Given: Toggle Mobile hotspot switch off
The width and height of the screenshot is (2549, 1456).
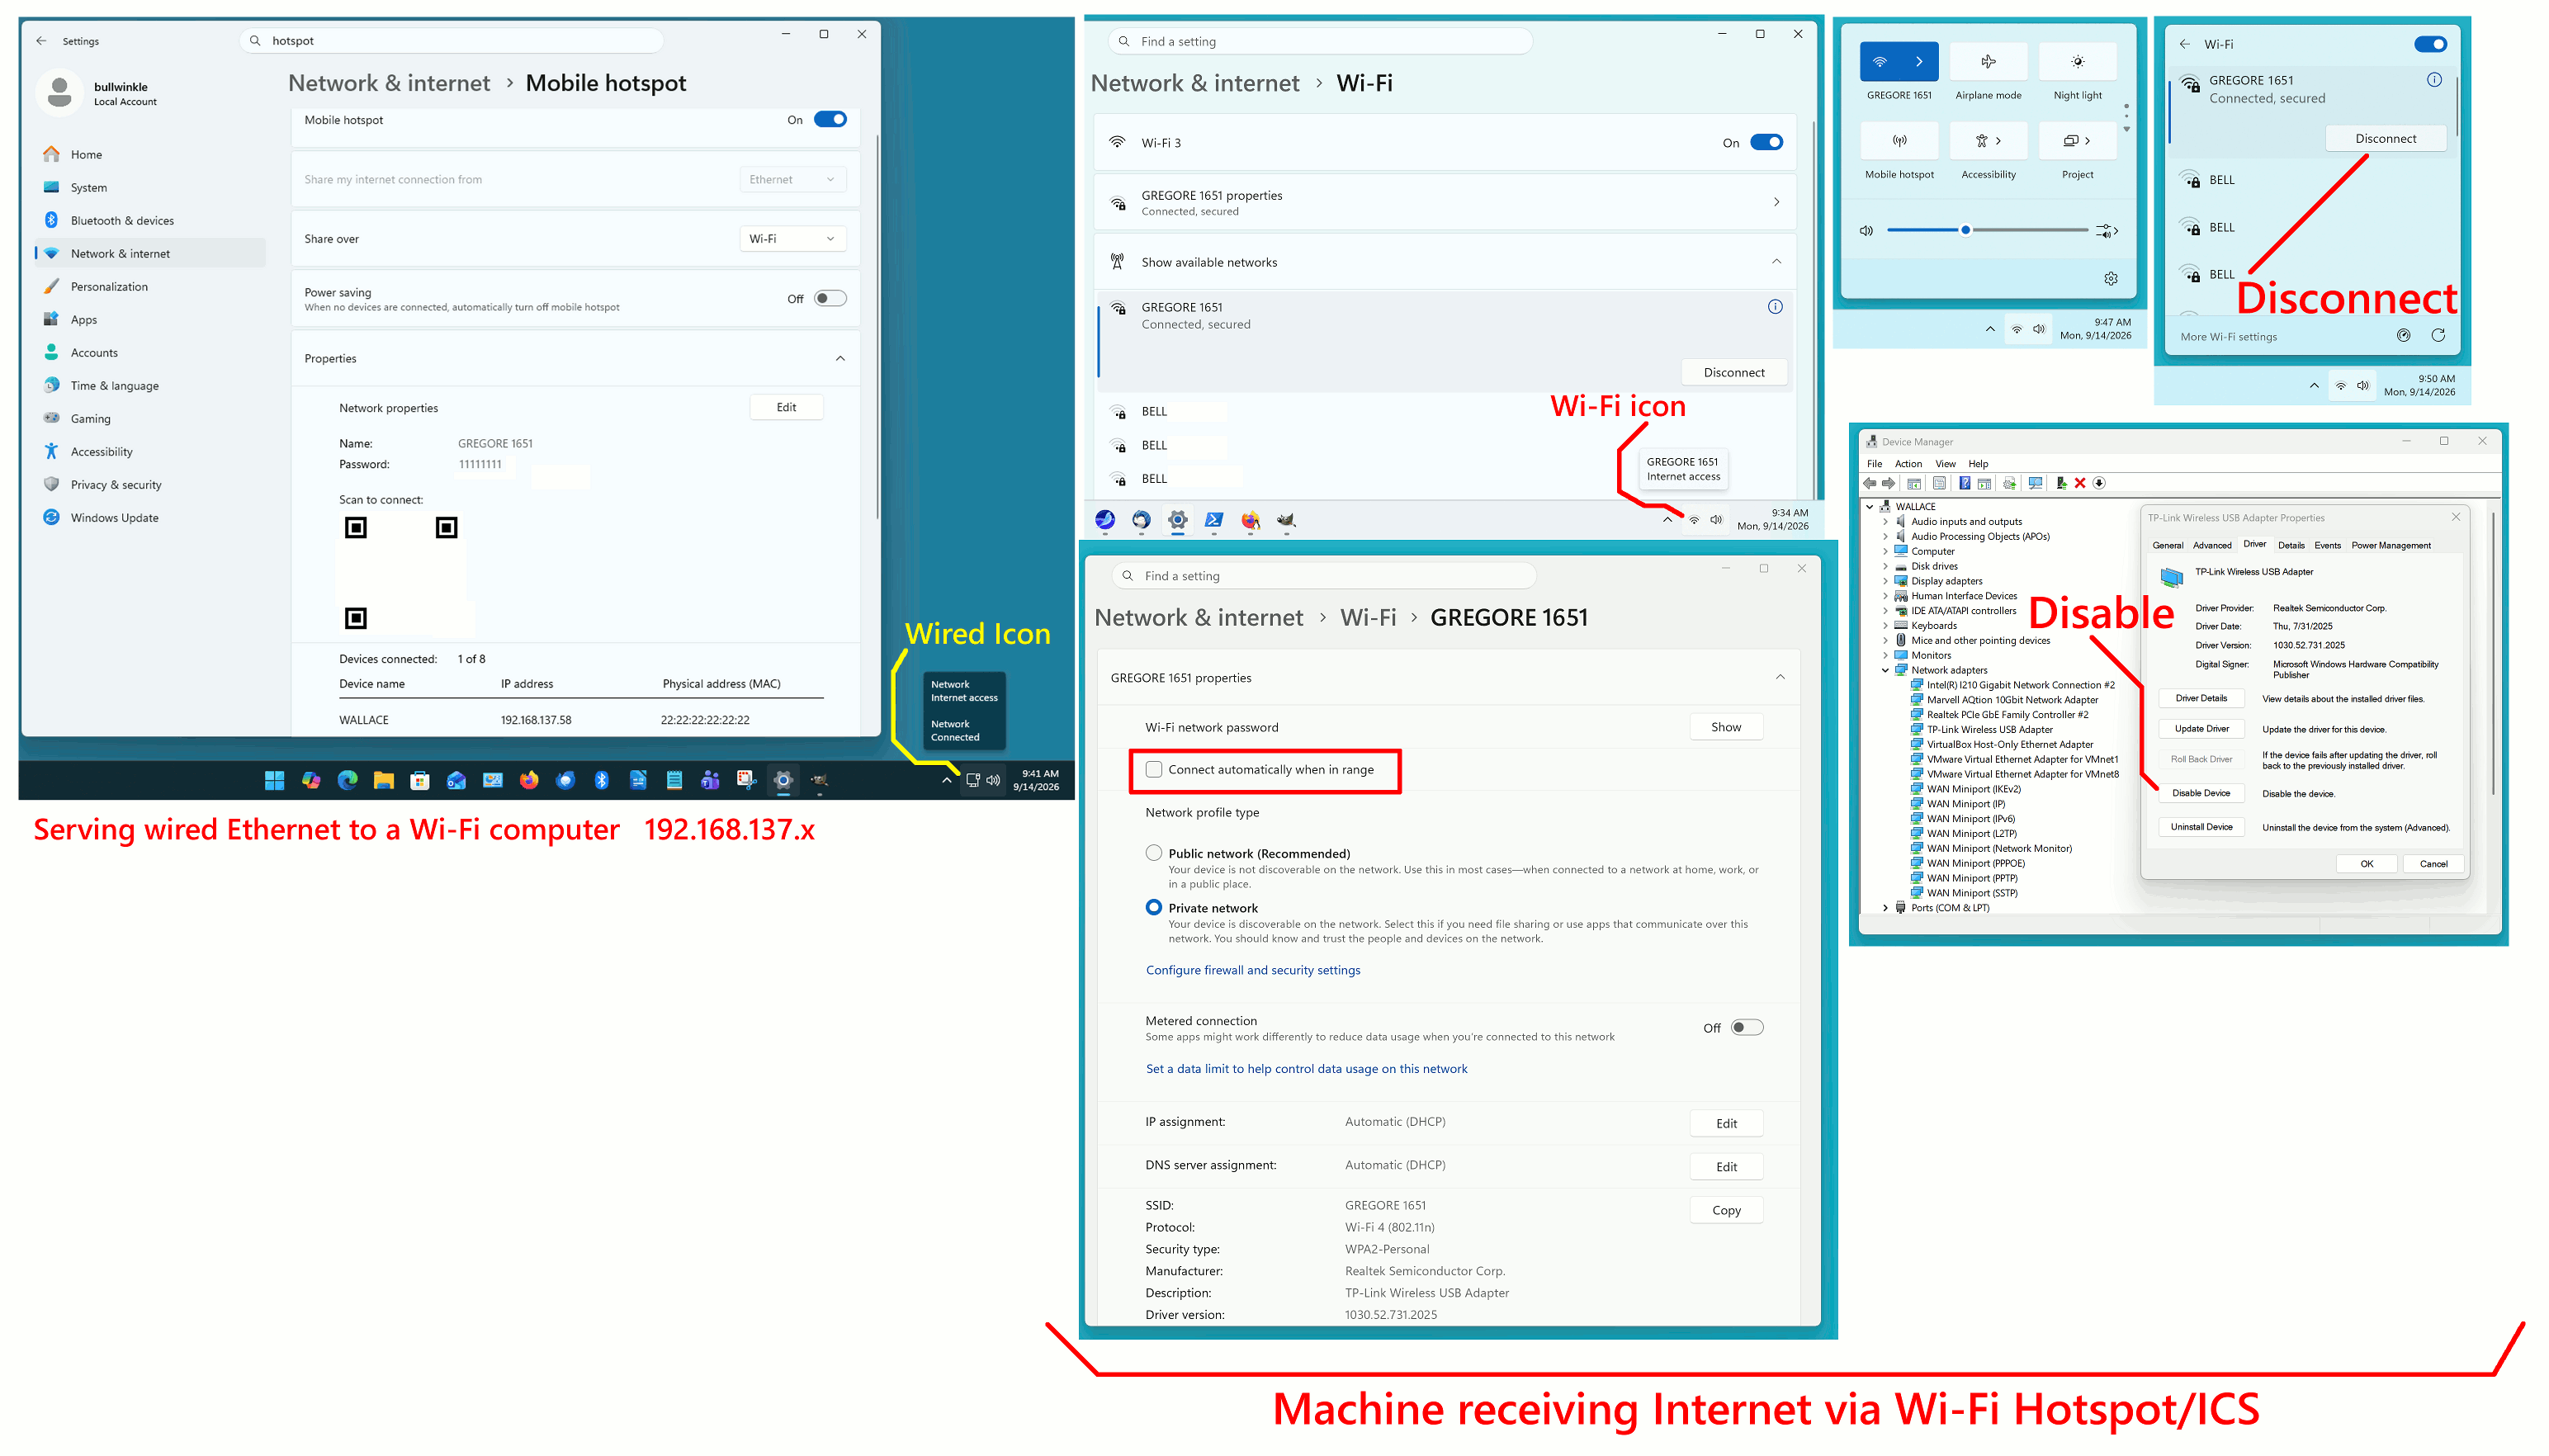Looking at the screenshot, I should pyautogui.click(x=829, y=120).
